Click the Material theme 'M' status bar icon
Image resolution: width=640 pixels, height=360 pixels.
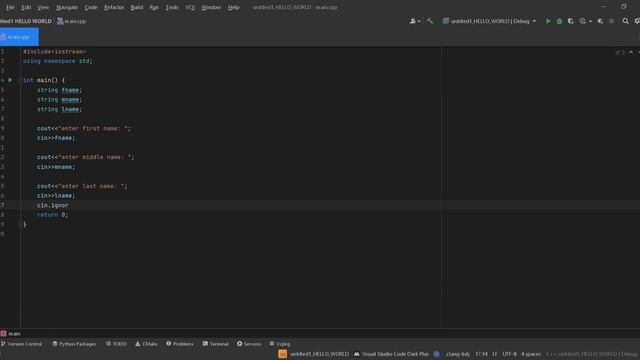tap(357, 354)
